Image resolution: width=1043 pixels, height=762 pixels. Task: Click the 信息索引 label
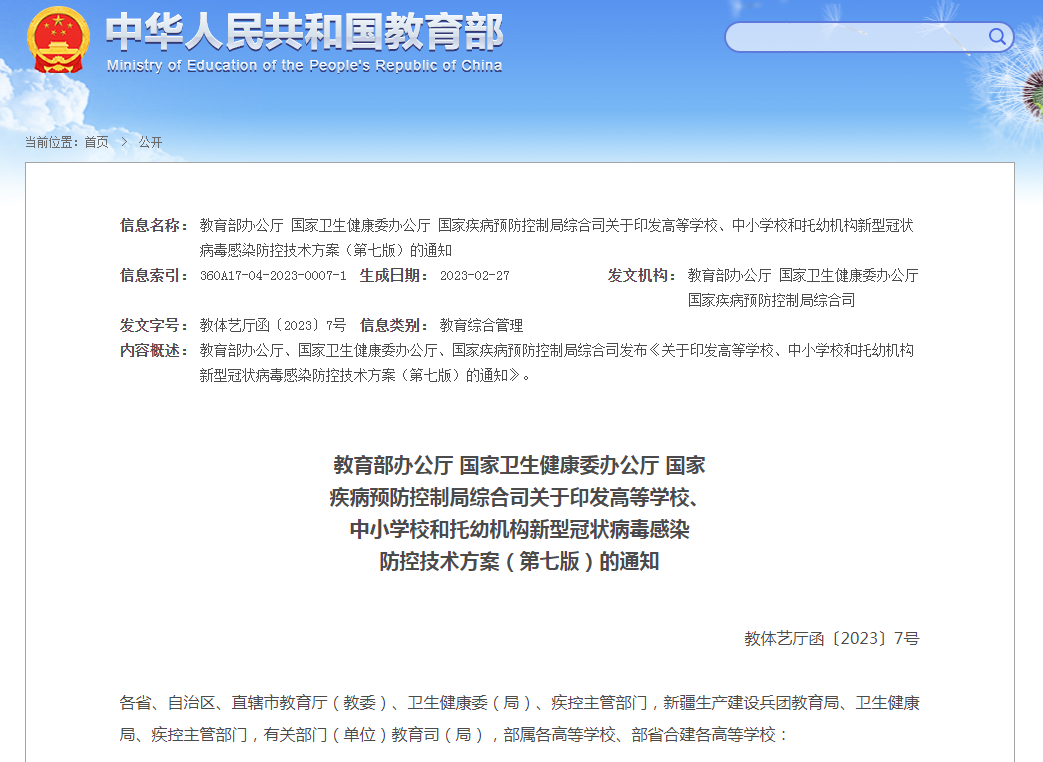point(154,275)
